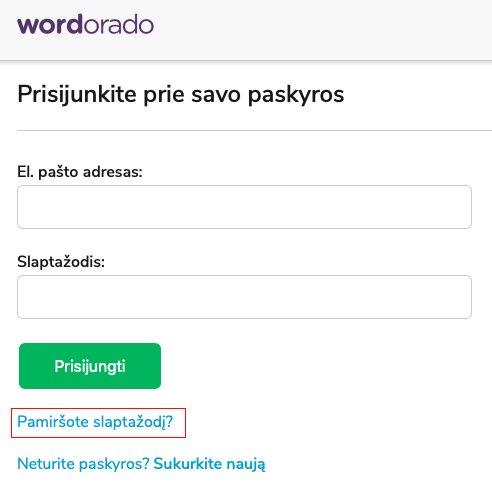Image resolution: width=492 pixels, height=495 pixels.
Task: Click the bold Sukurkite naują text
Action: [209, 464]
